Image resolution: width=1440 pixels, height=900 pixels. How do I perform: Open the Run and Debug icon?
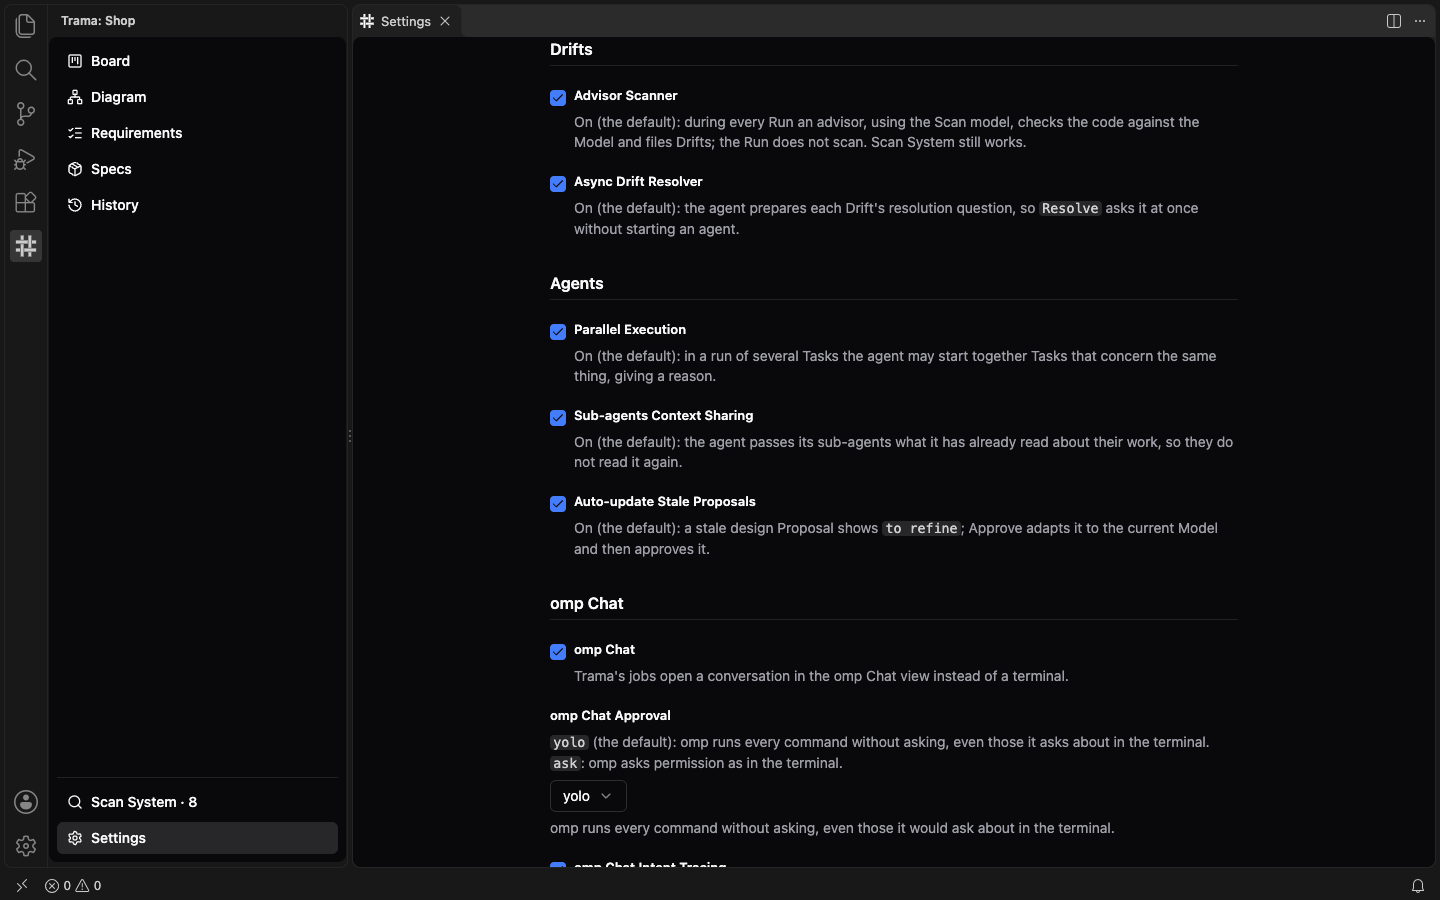[x=26, y=158]
